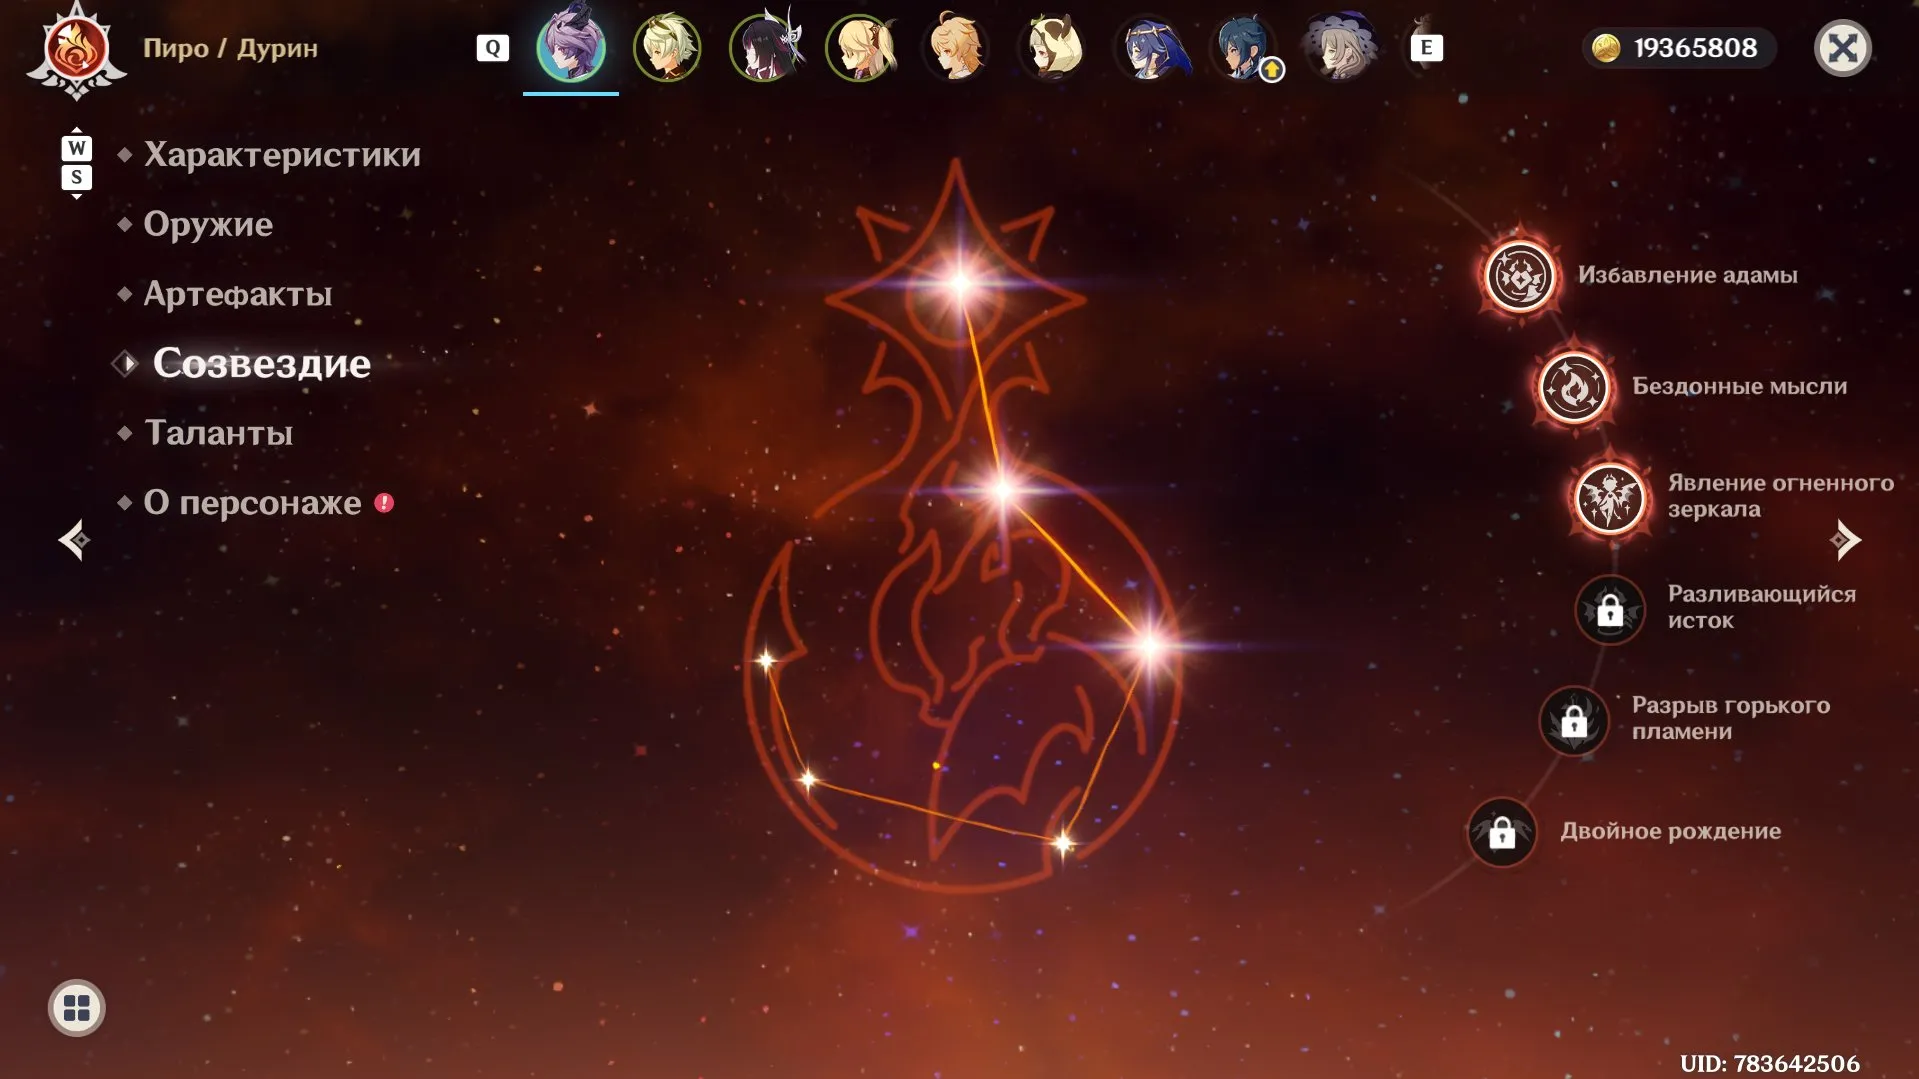The width and height of the screenshot is (1919, 1079).
Task: Switch to sixth portrait, cream hooded character
Action: tap(1052, 47)
